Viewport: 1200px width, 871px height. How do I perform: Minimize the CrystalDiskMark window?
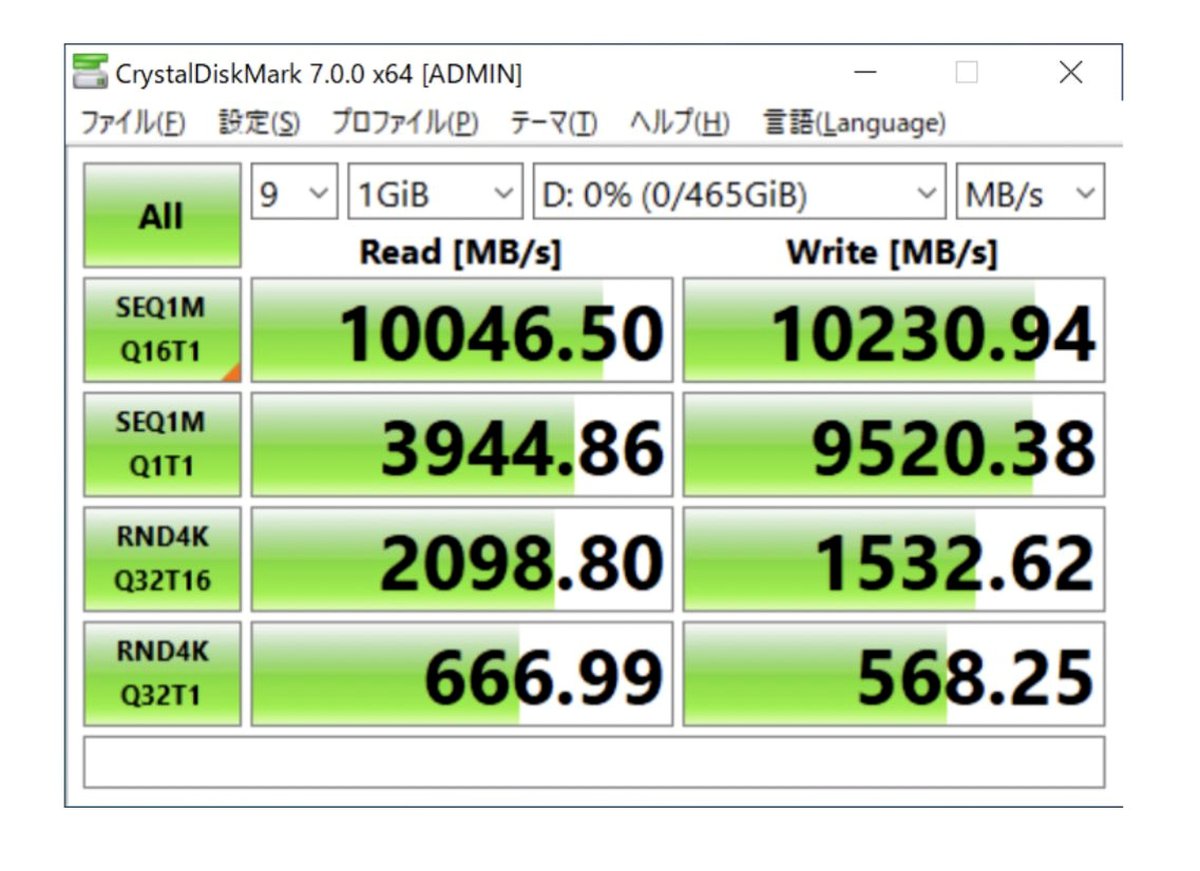point(866,73)
